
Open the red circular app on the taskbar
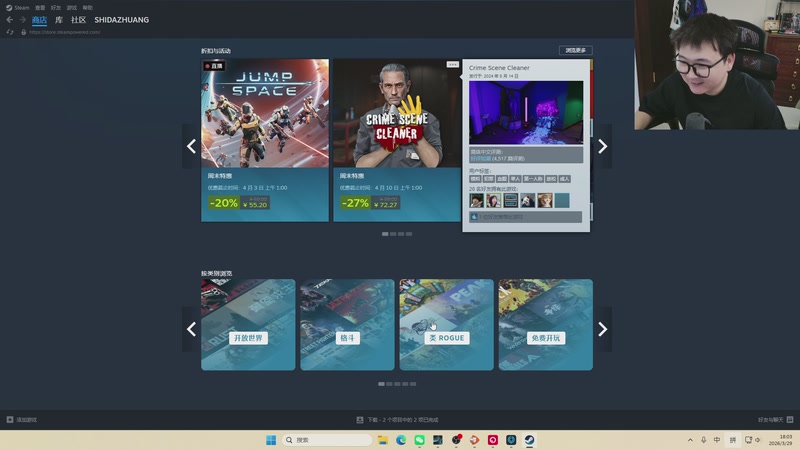click(493, 440)
